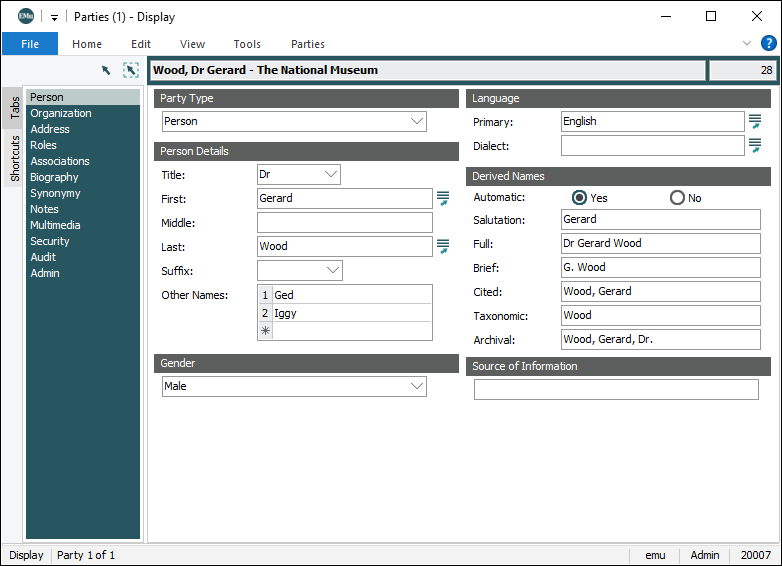782x566 pixels.
Task: Open the Party Type dropdown
Action: pyautogui.click(x=417, y=121)
